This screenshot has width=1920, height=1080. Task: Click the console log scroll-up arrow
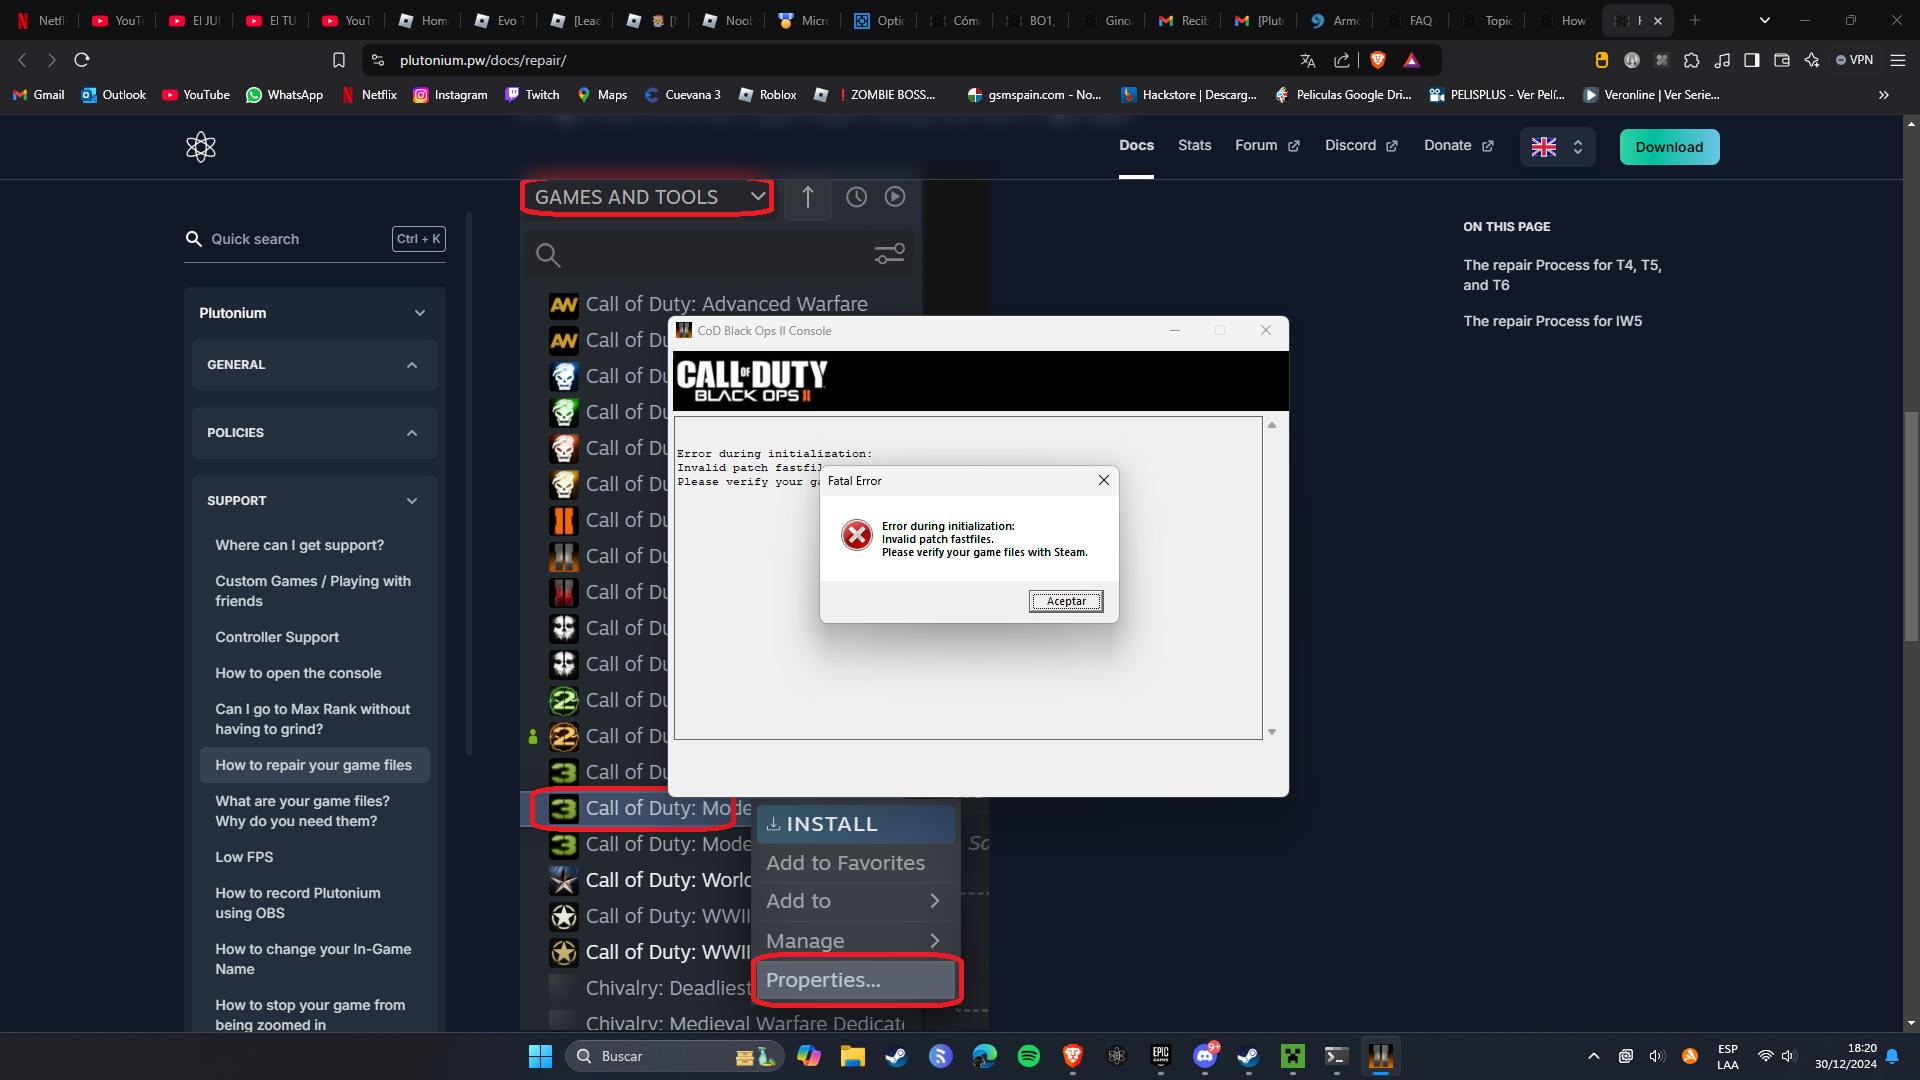(1272, 425)
